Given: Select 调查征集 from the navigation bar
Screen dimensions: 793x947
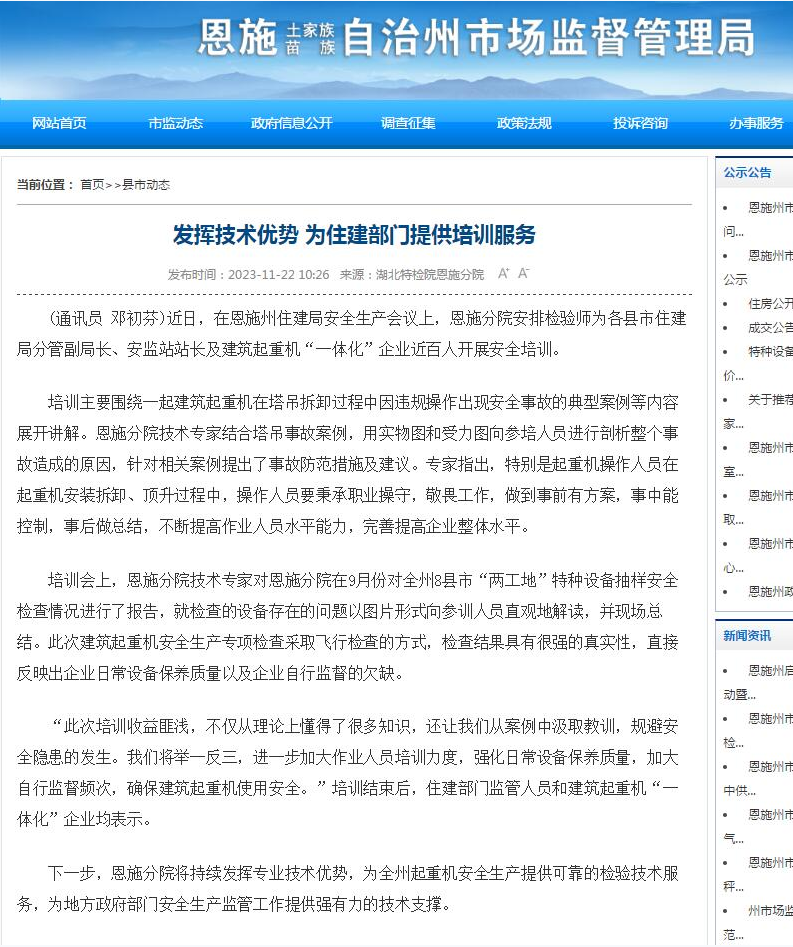Looking at the screenshot, I should (x=408, y=123).
